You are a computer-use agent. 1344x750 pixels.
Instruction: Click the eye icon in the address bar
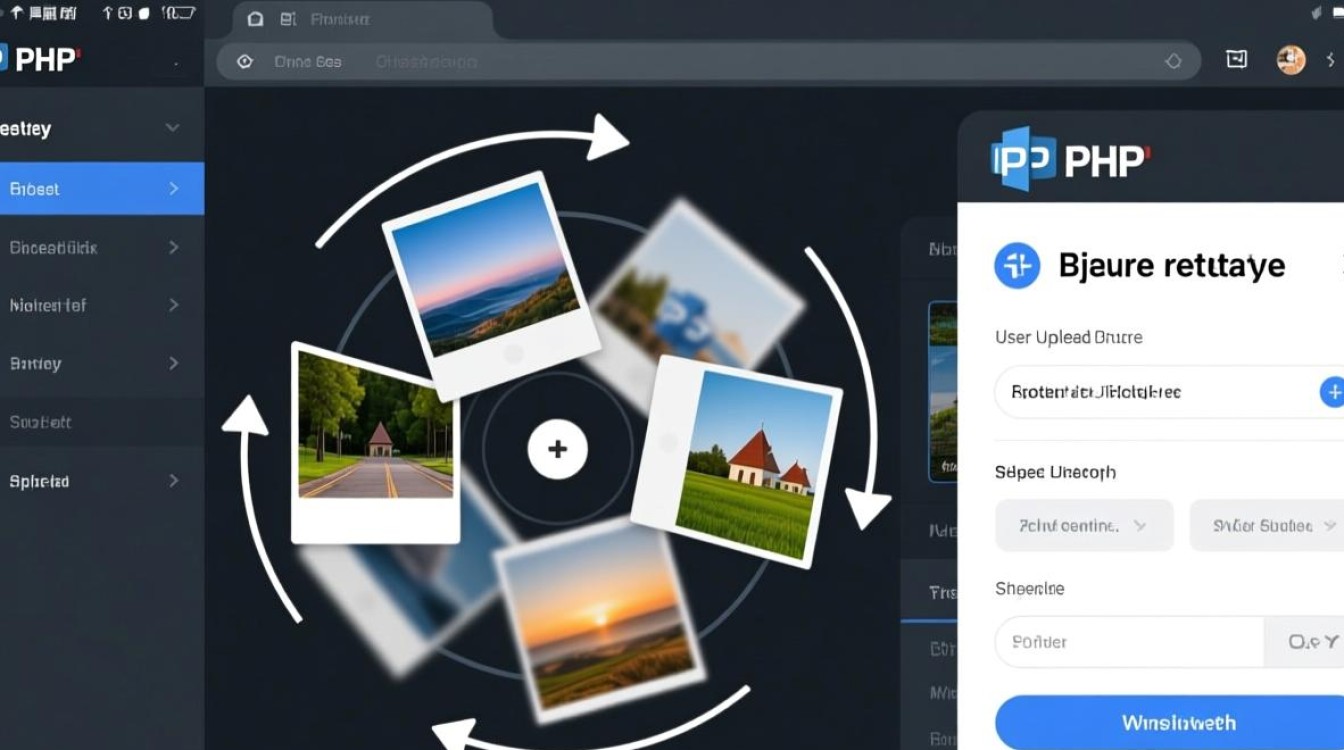tap(245, 62)
